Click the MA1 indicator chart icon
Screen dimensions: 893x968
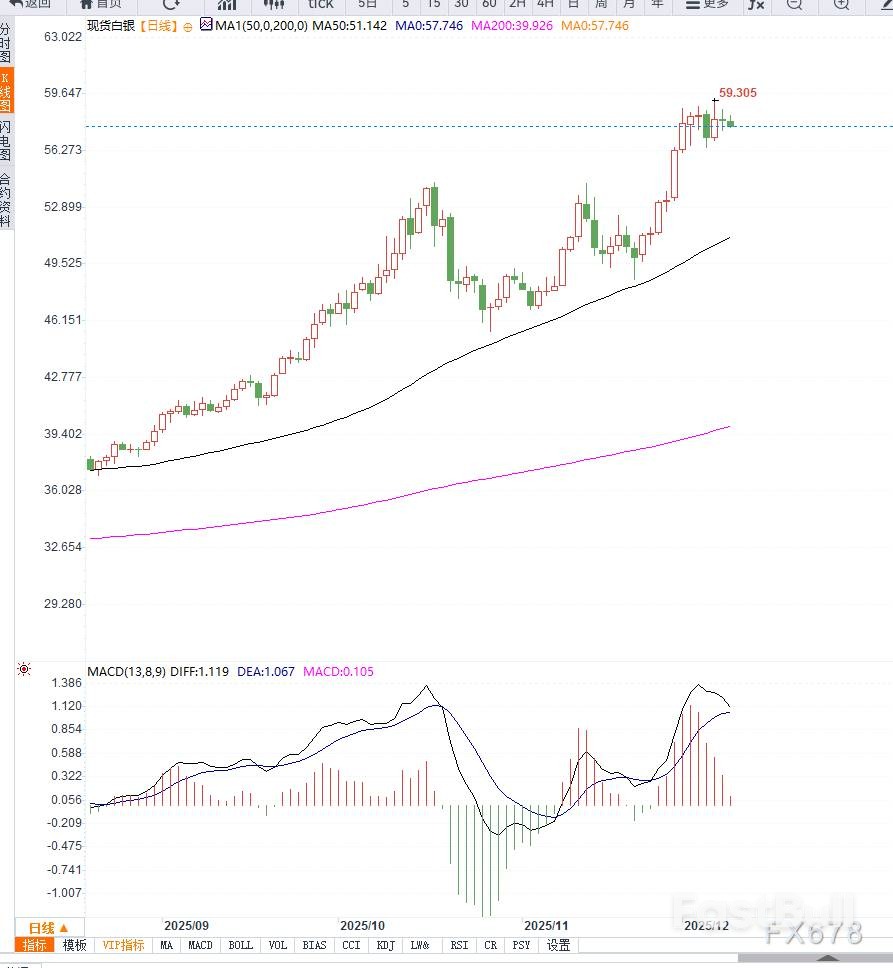point(206,25)
